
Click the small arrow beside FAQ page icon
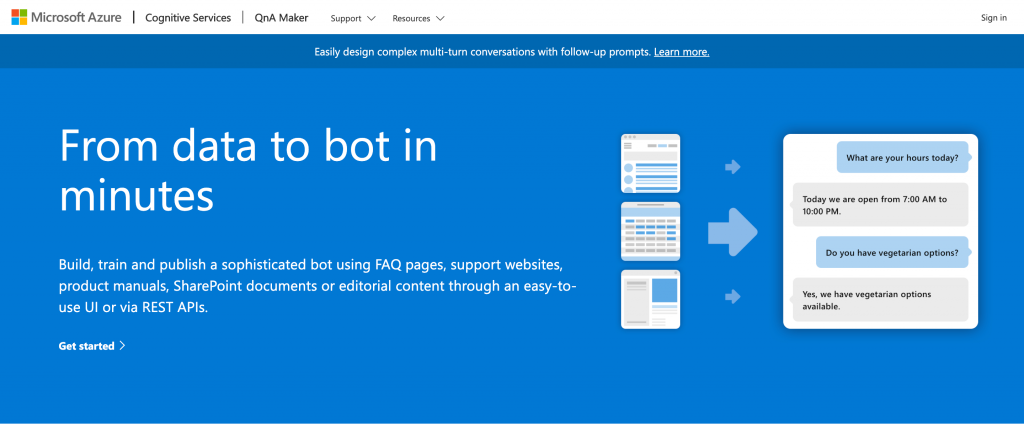(733, 167)
